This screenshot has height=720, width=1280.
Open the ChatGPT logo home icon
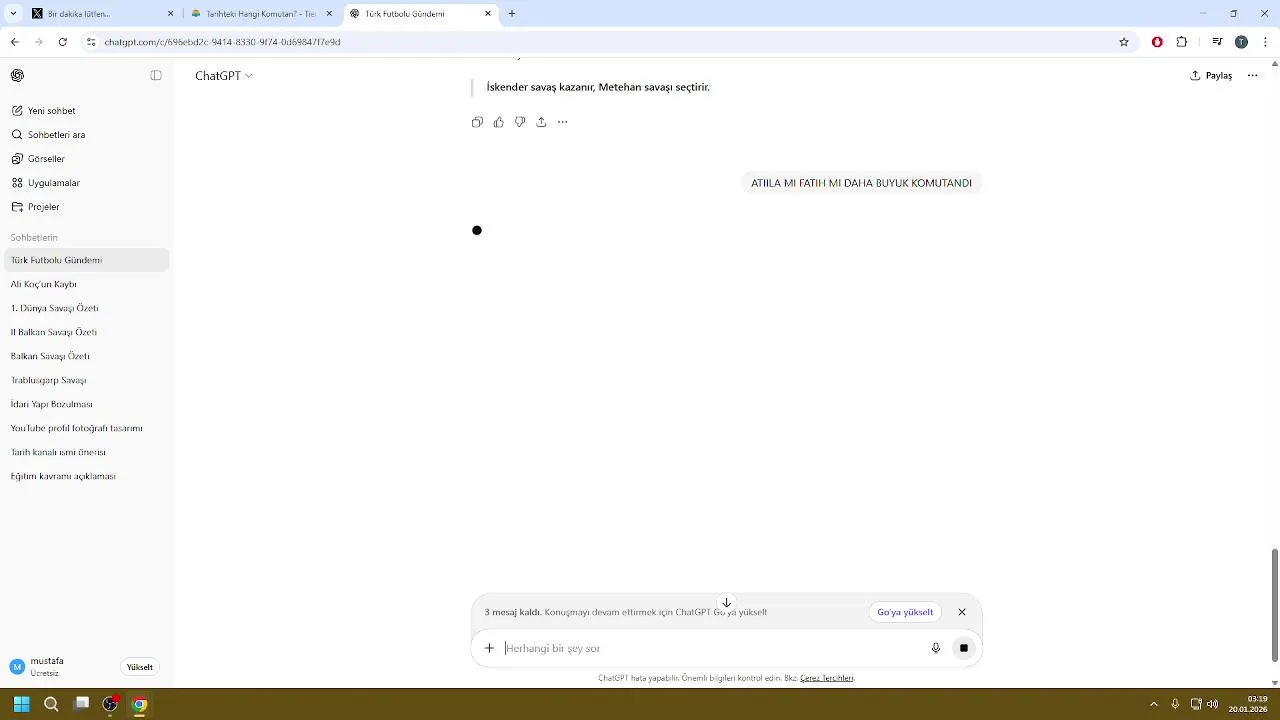click(17, 75)
